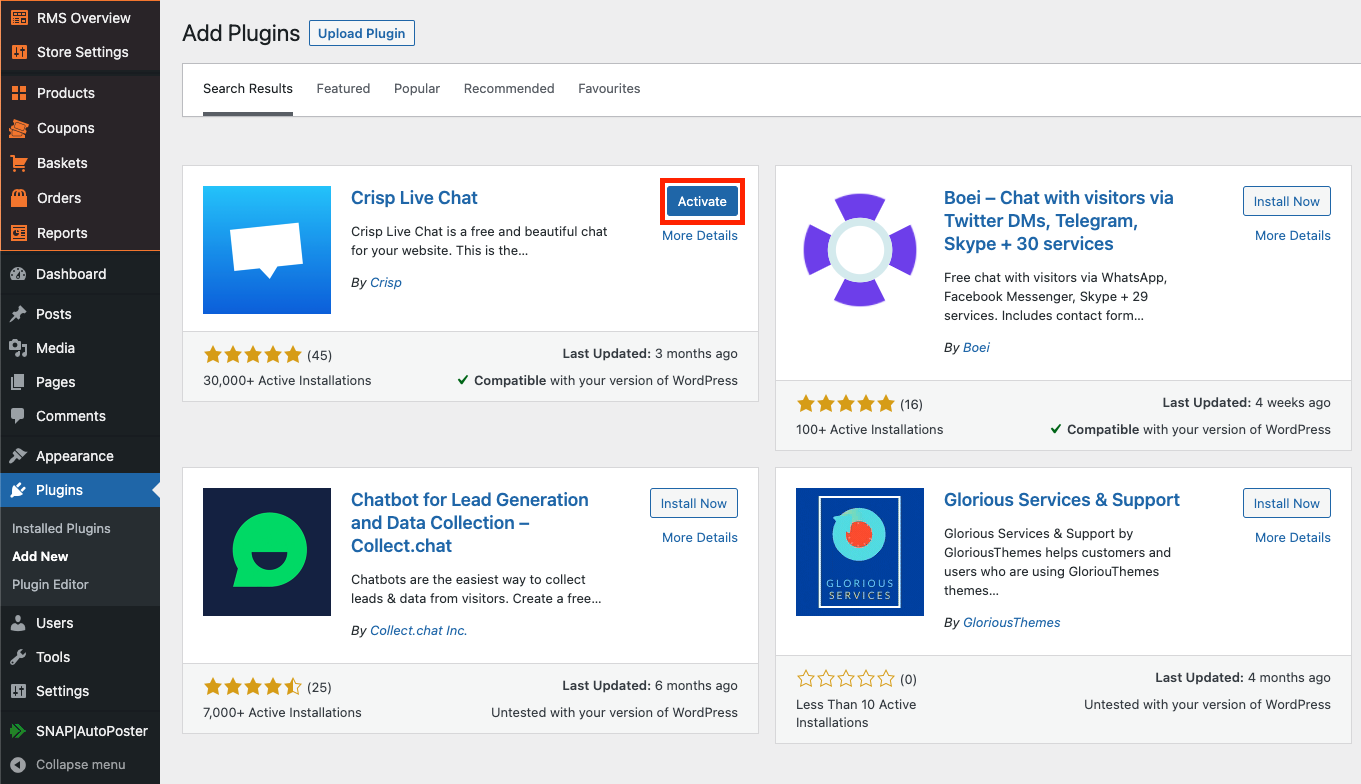The image size is (1361, 784).
Task: Open the Popular plugins tab
Action: 417,88
